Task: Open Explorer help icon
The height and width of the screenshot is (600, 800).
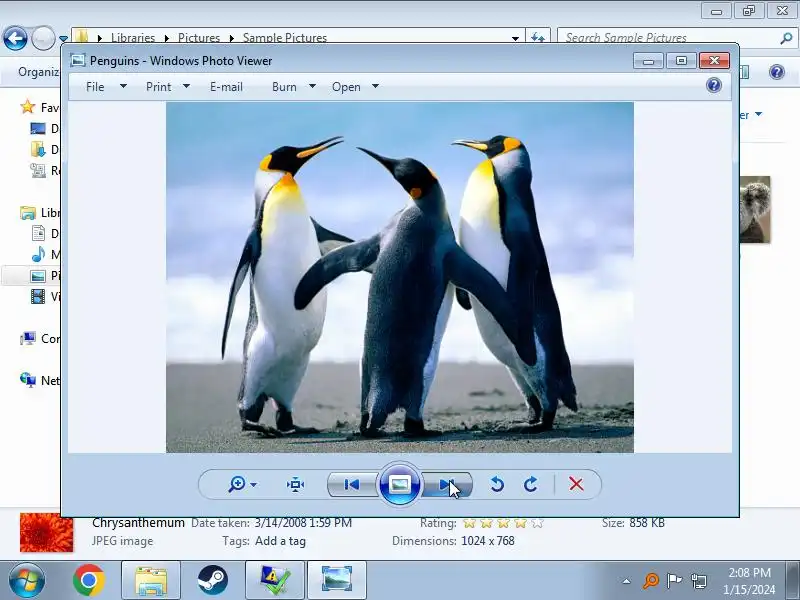Action: 777,72
